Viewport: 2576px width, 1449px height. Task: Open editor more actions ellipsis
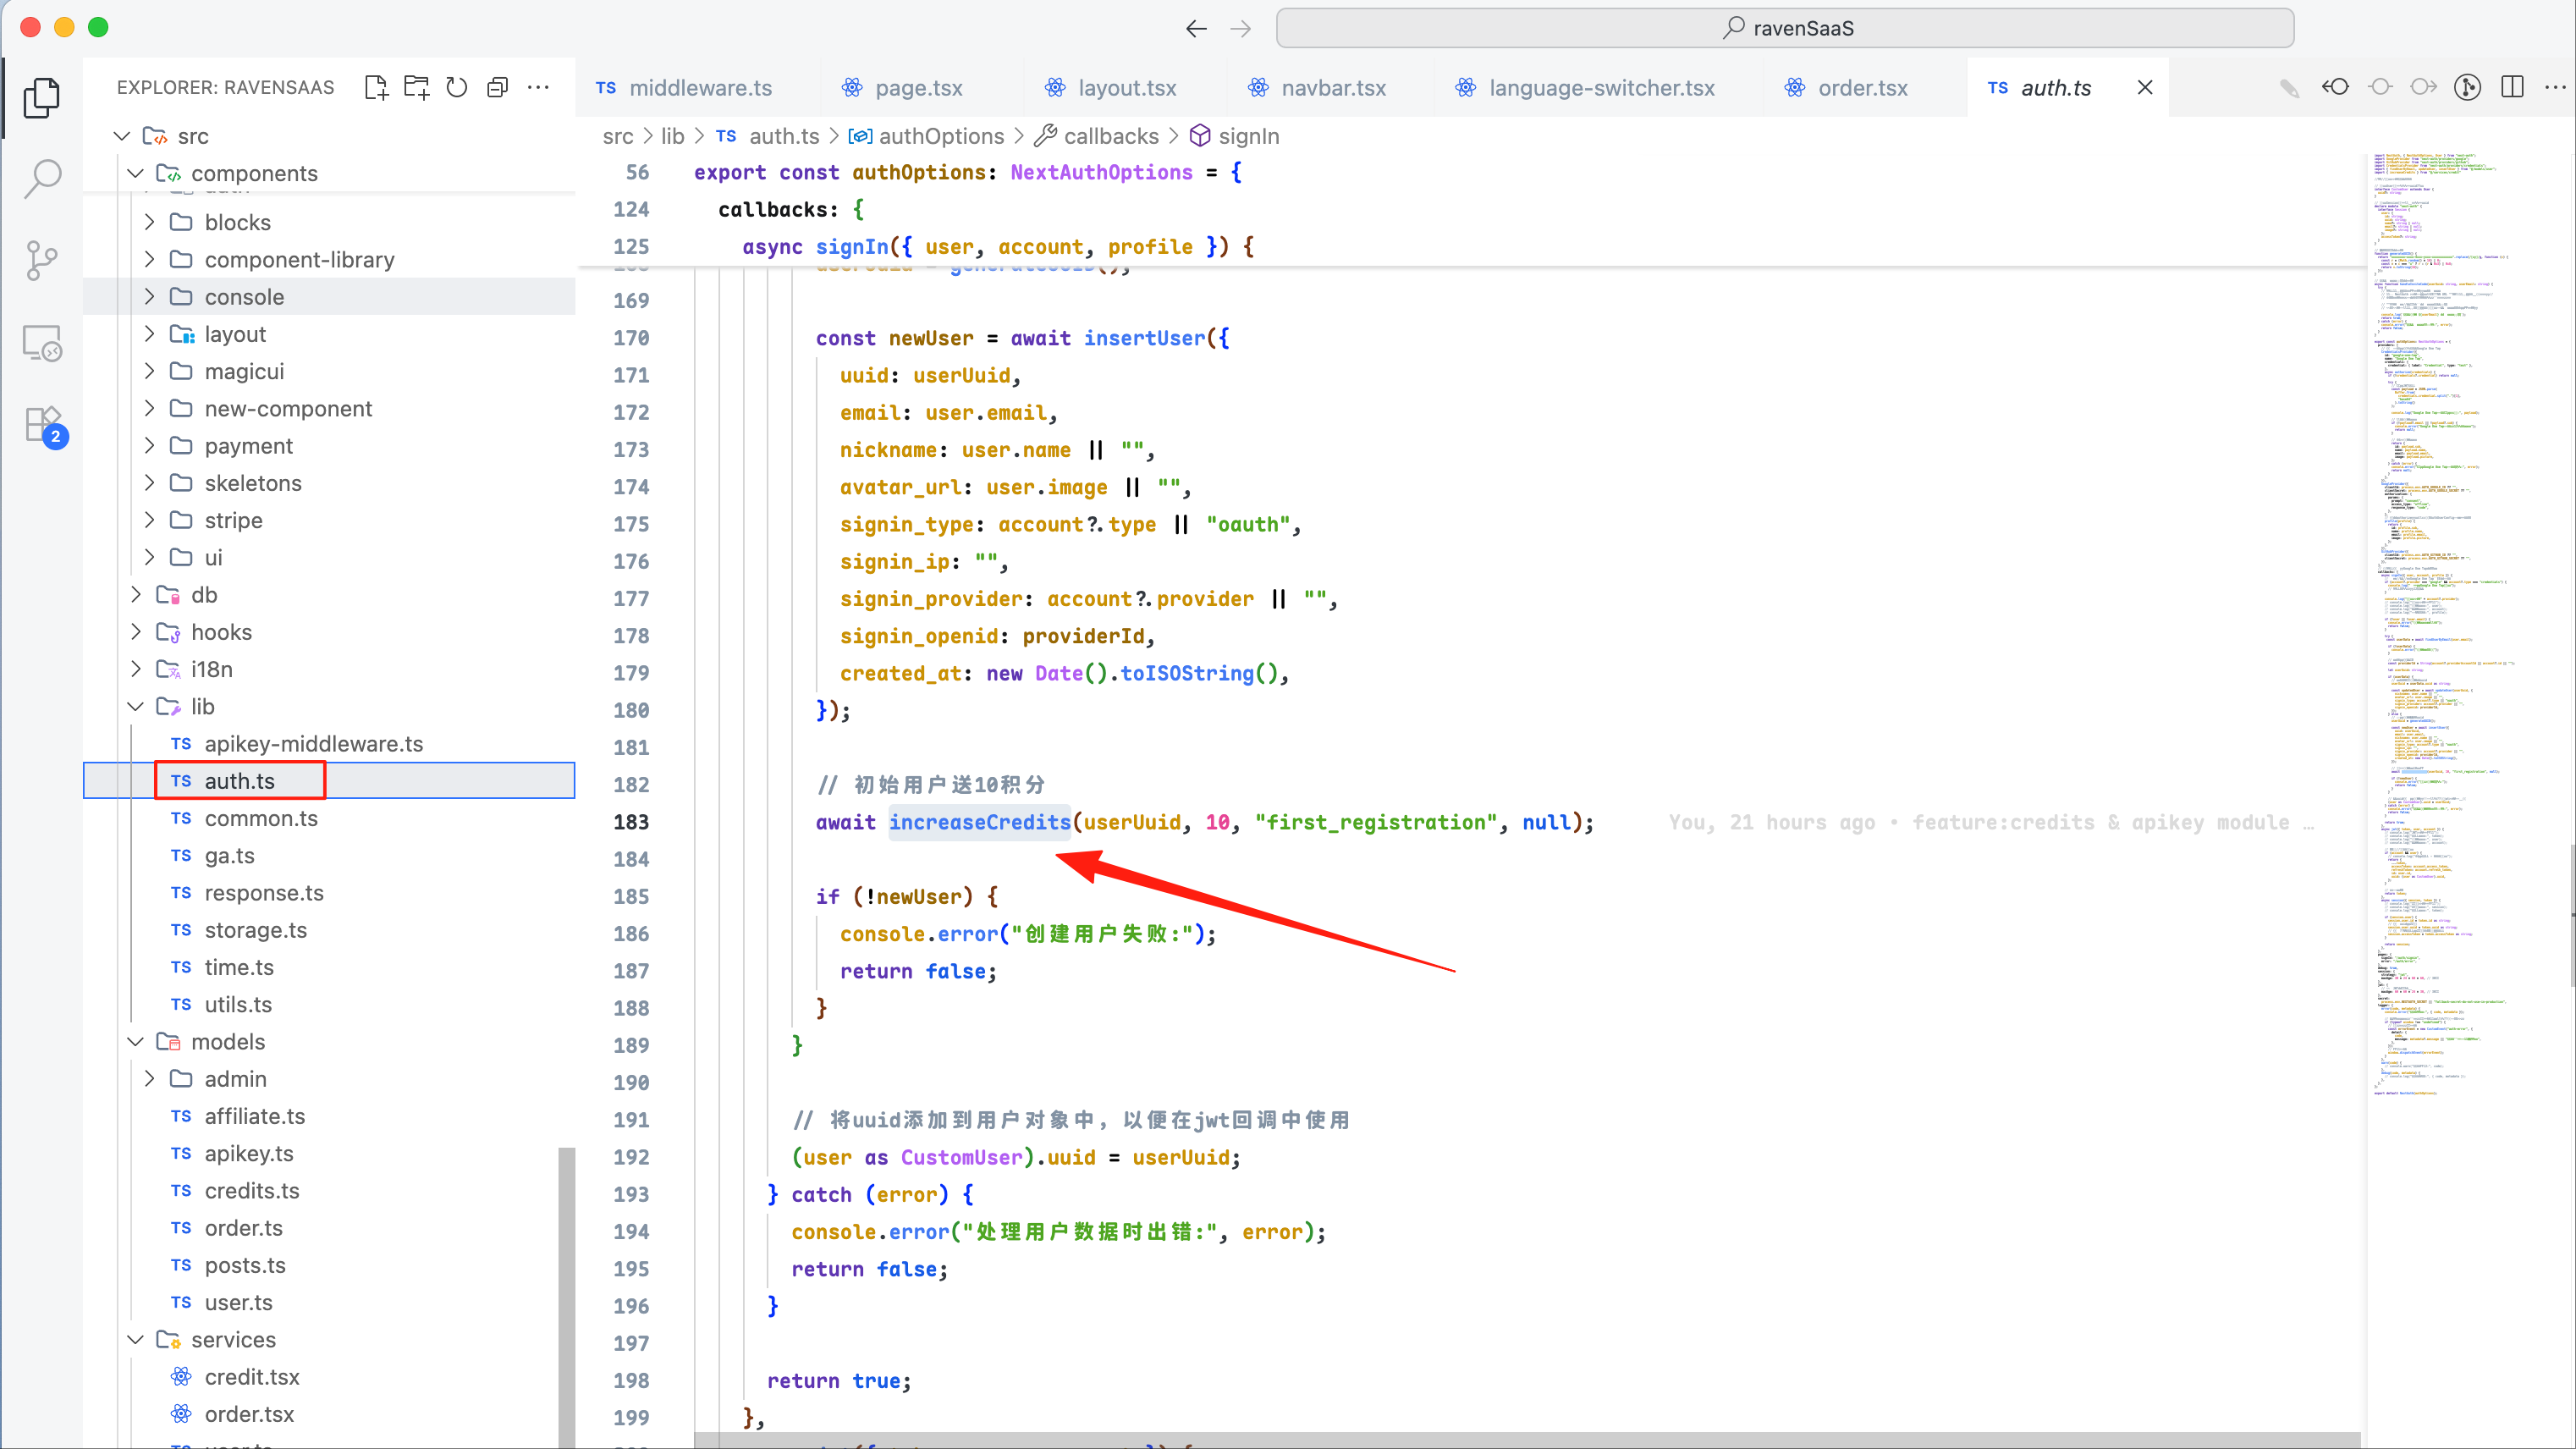(x=2555, y=88)
